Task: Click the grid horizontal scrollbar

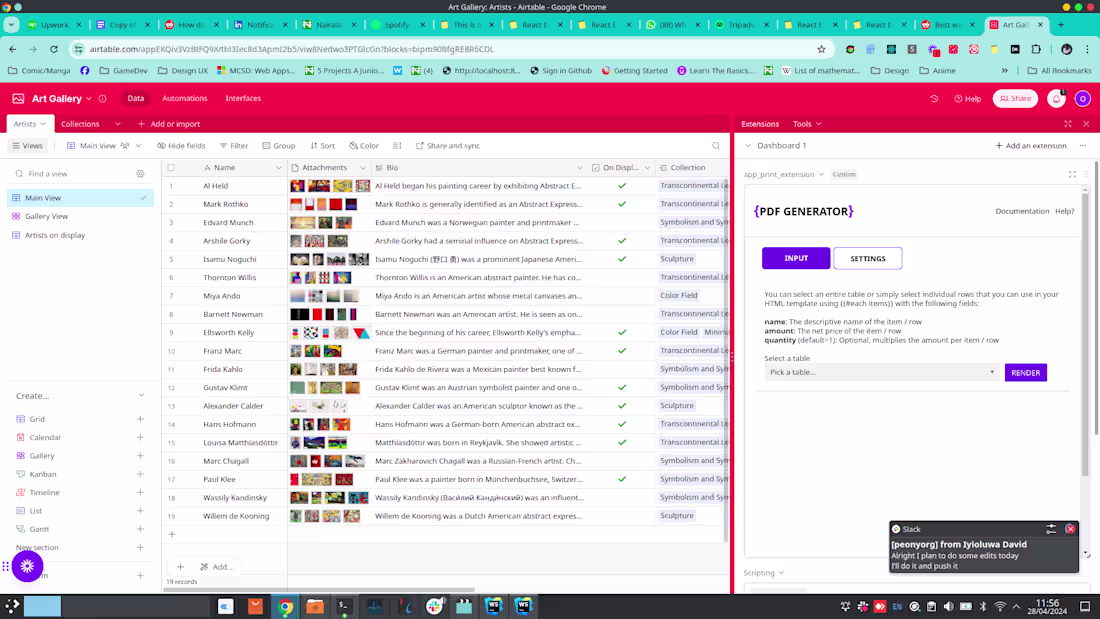Action: (319, 590)
